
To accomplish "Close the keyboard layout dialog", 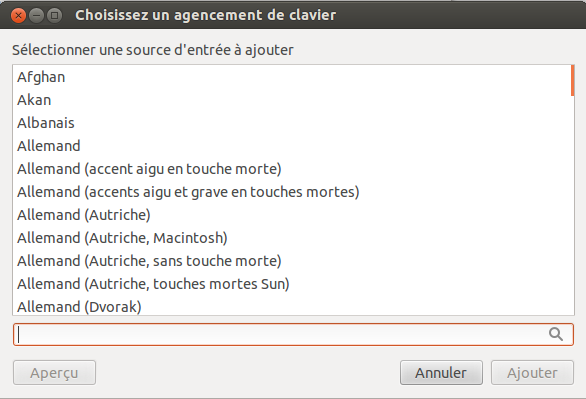I will pos(18,15).
